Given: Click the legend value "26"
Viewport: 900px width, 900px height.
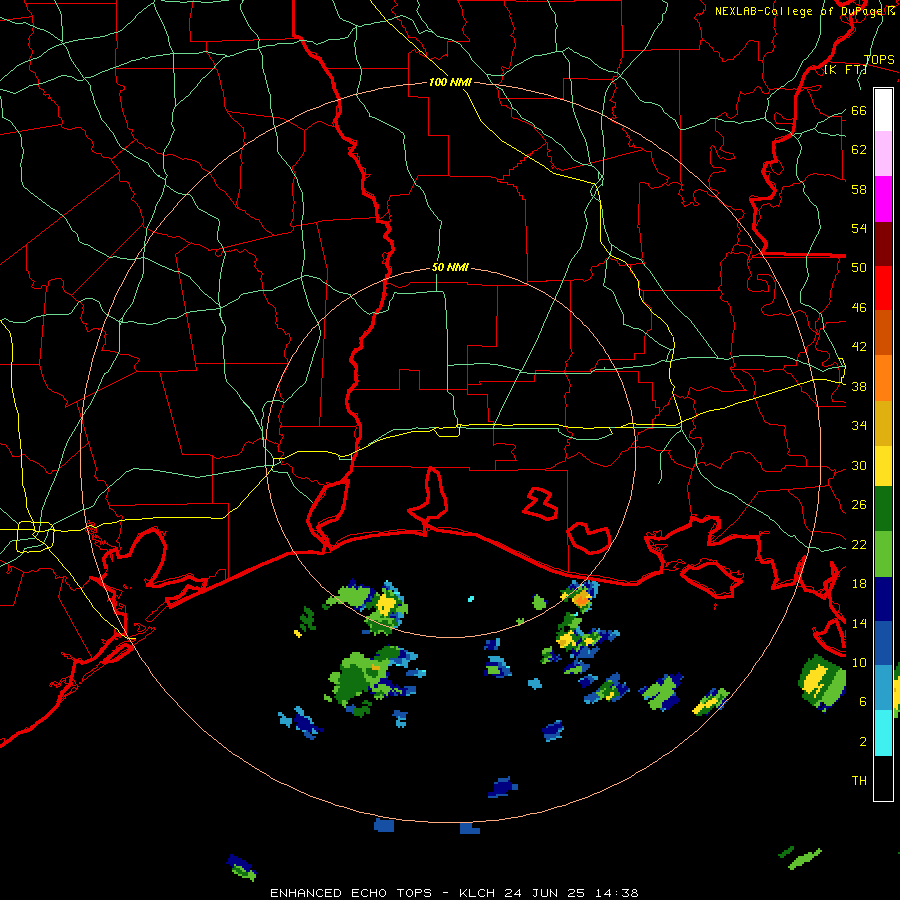Looking at the screenshot, I should (859, 505).
